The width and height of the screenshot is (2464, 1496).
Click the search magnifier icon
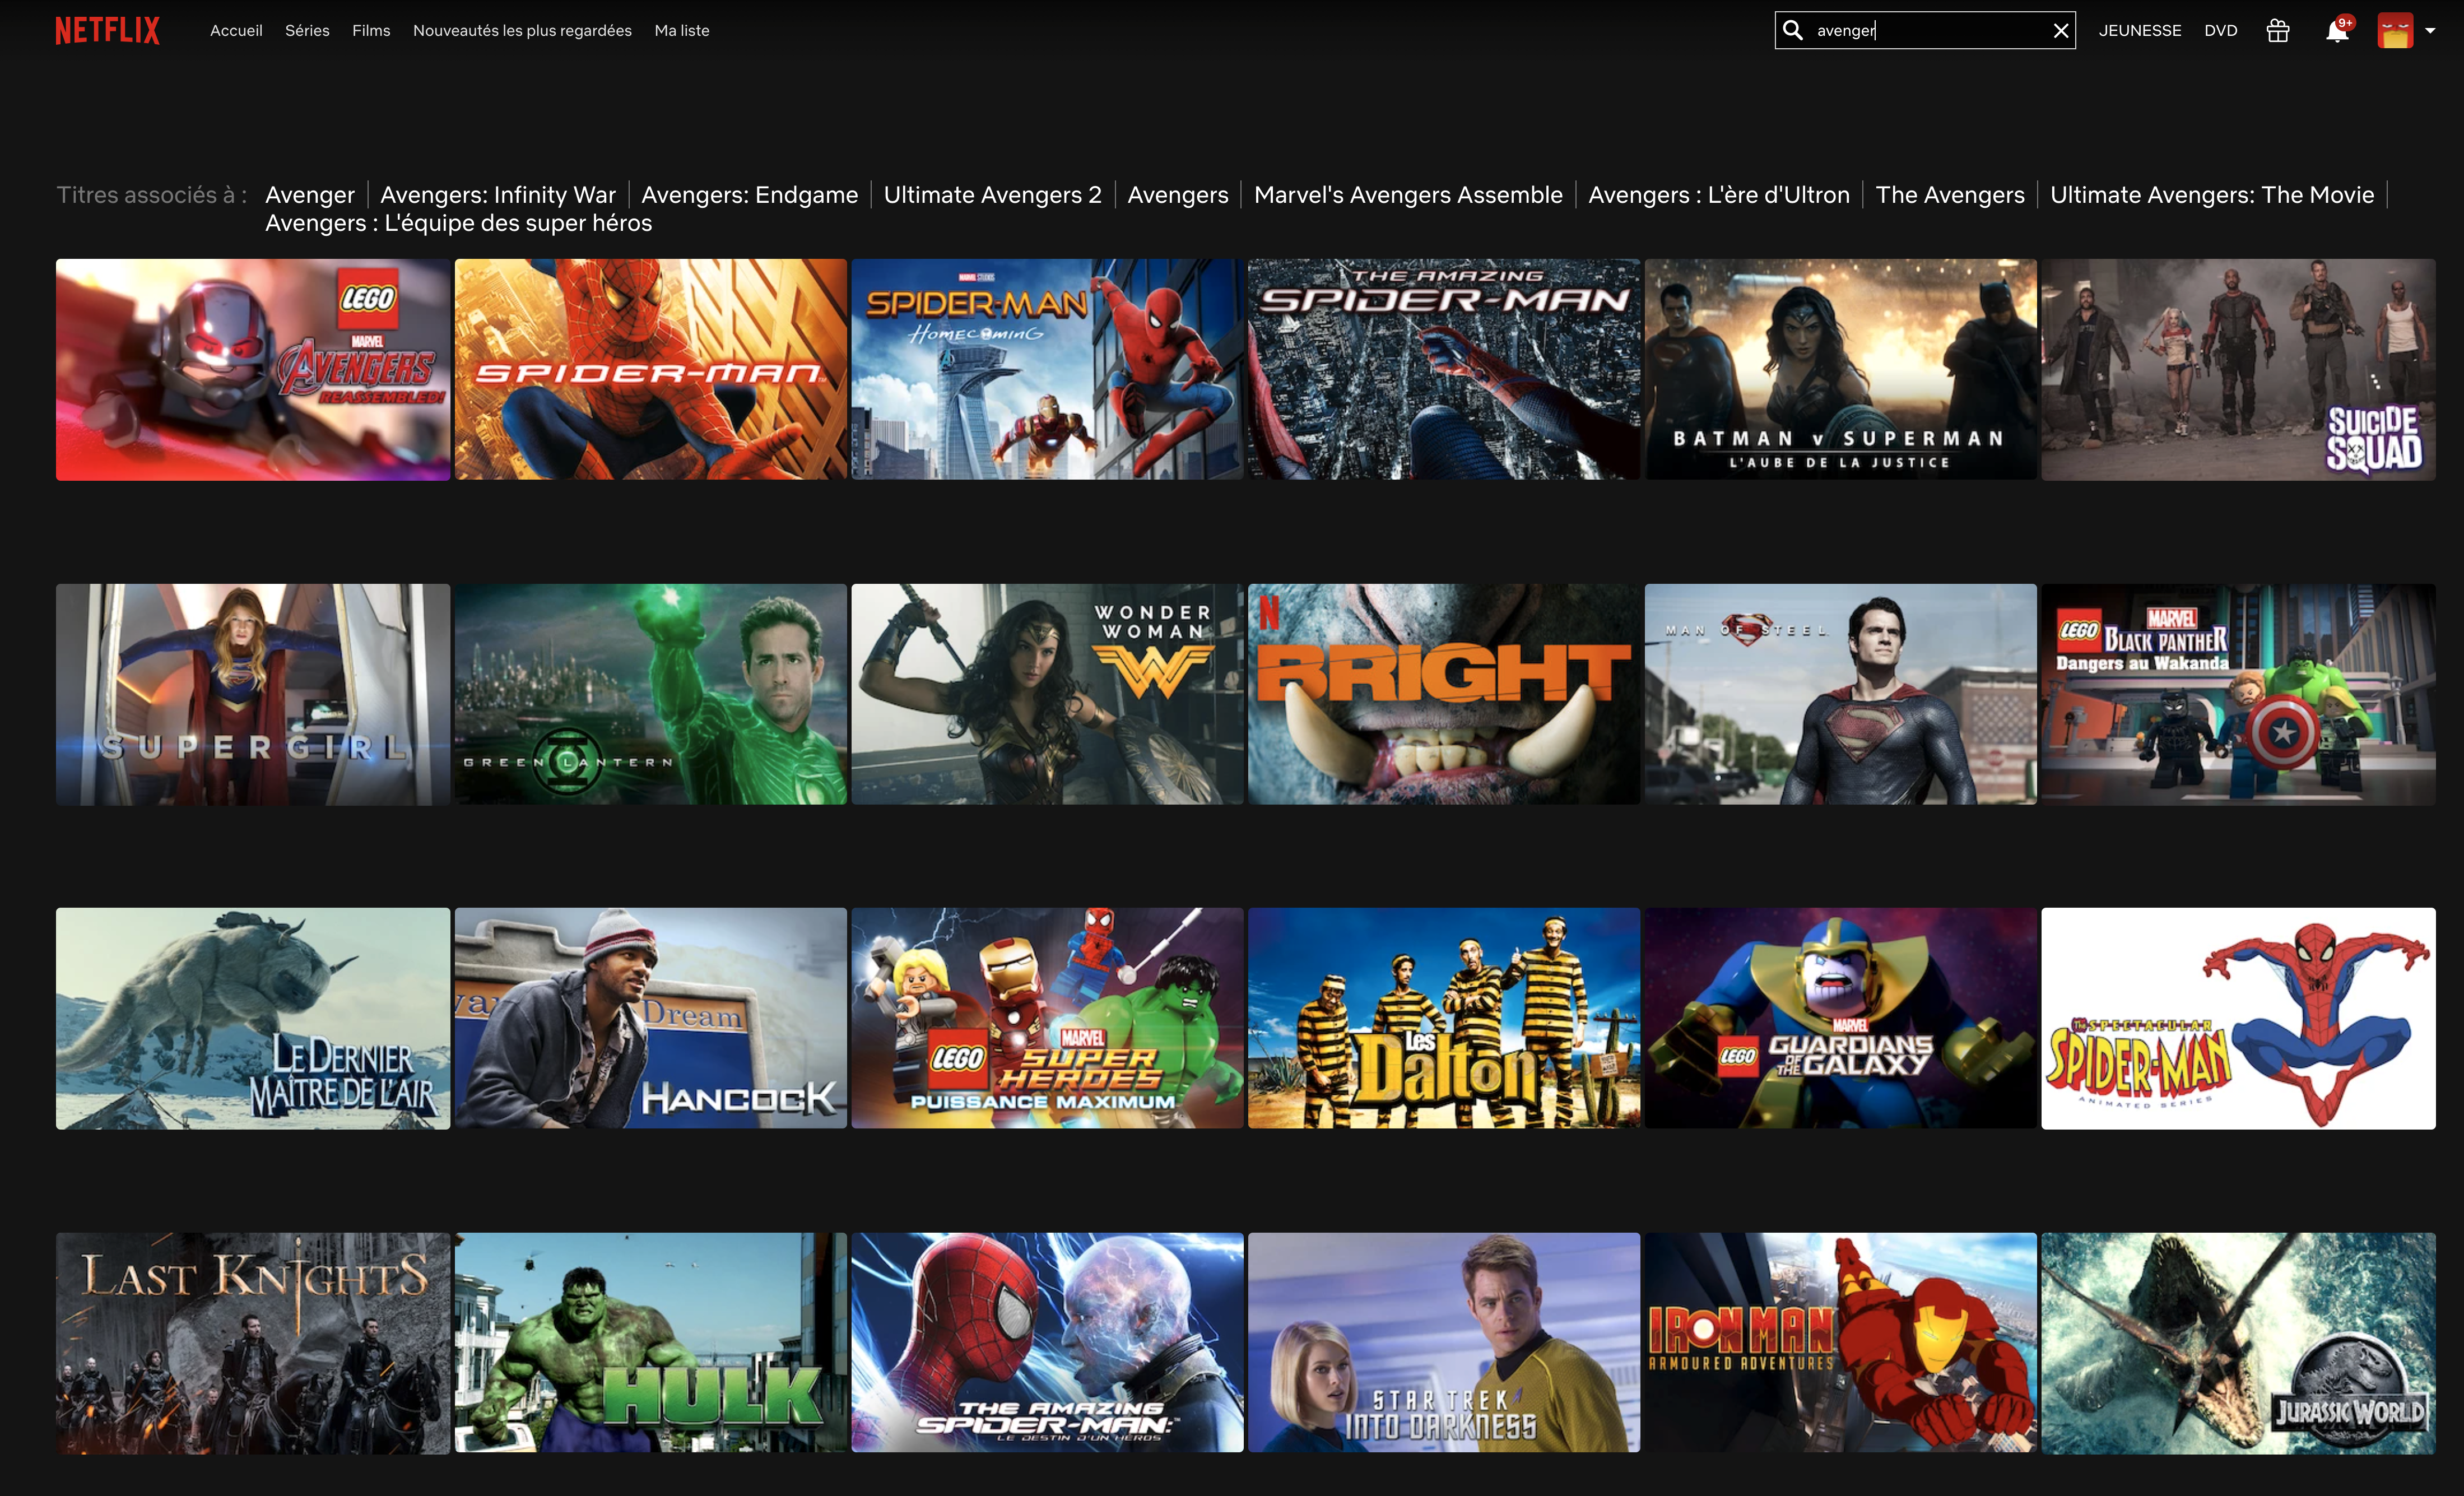coord(1793,31)
